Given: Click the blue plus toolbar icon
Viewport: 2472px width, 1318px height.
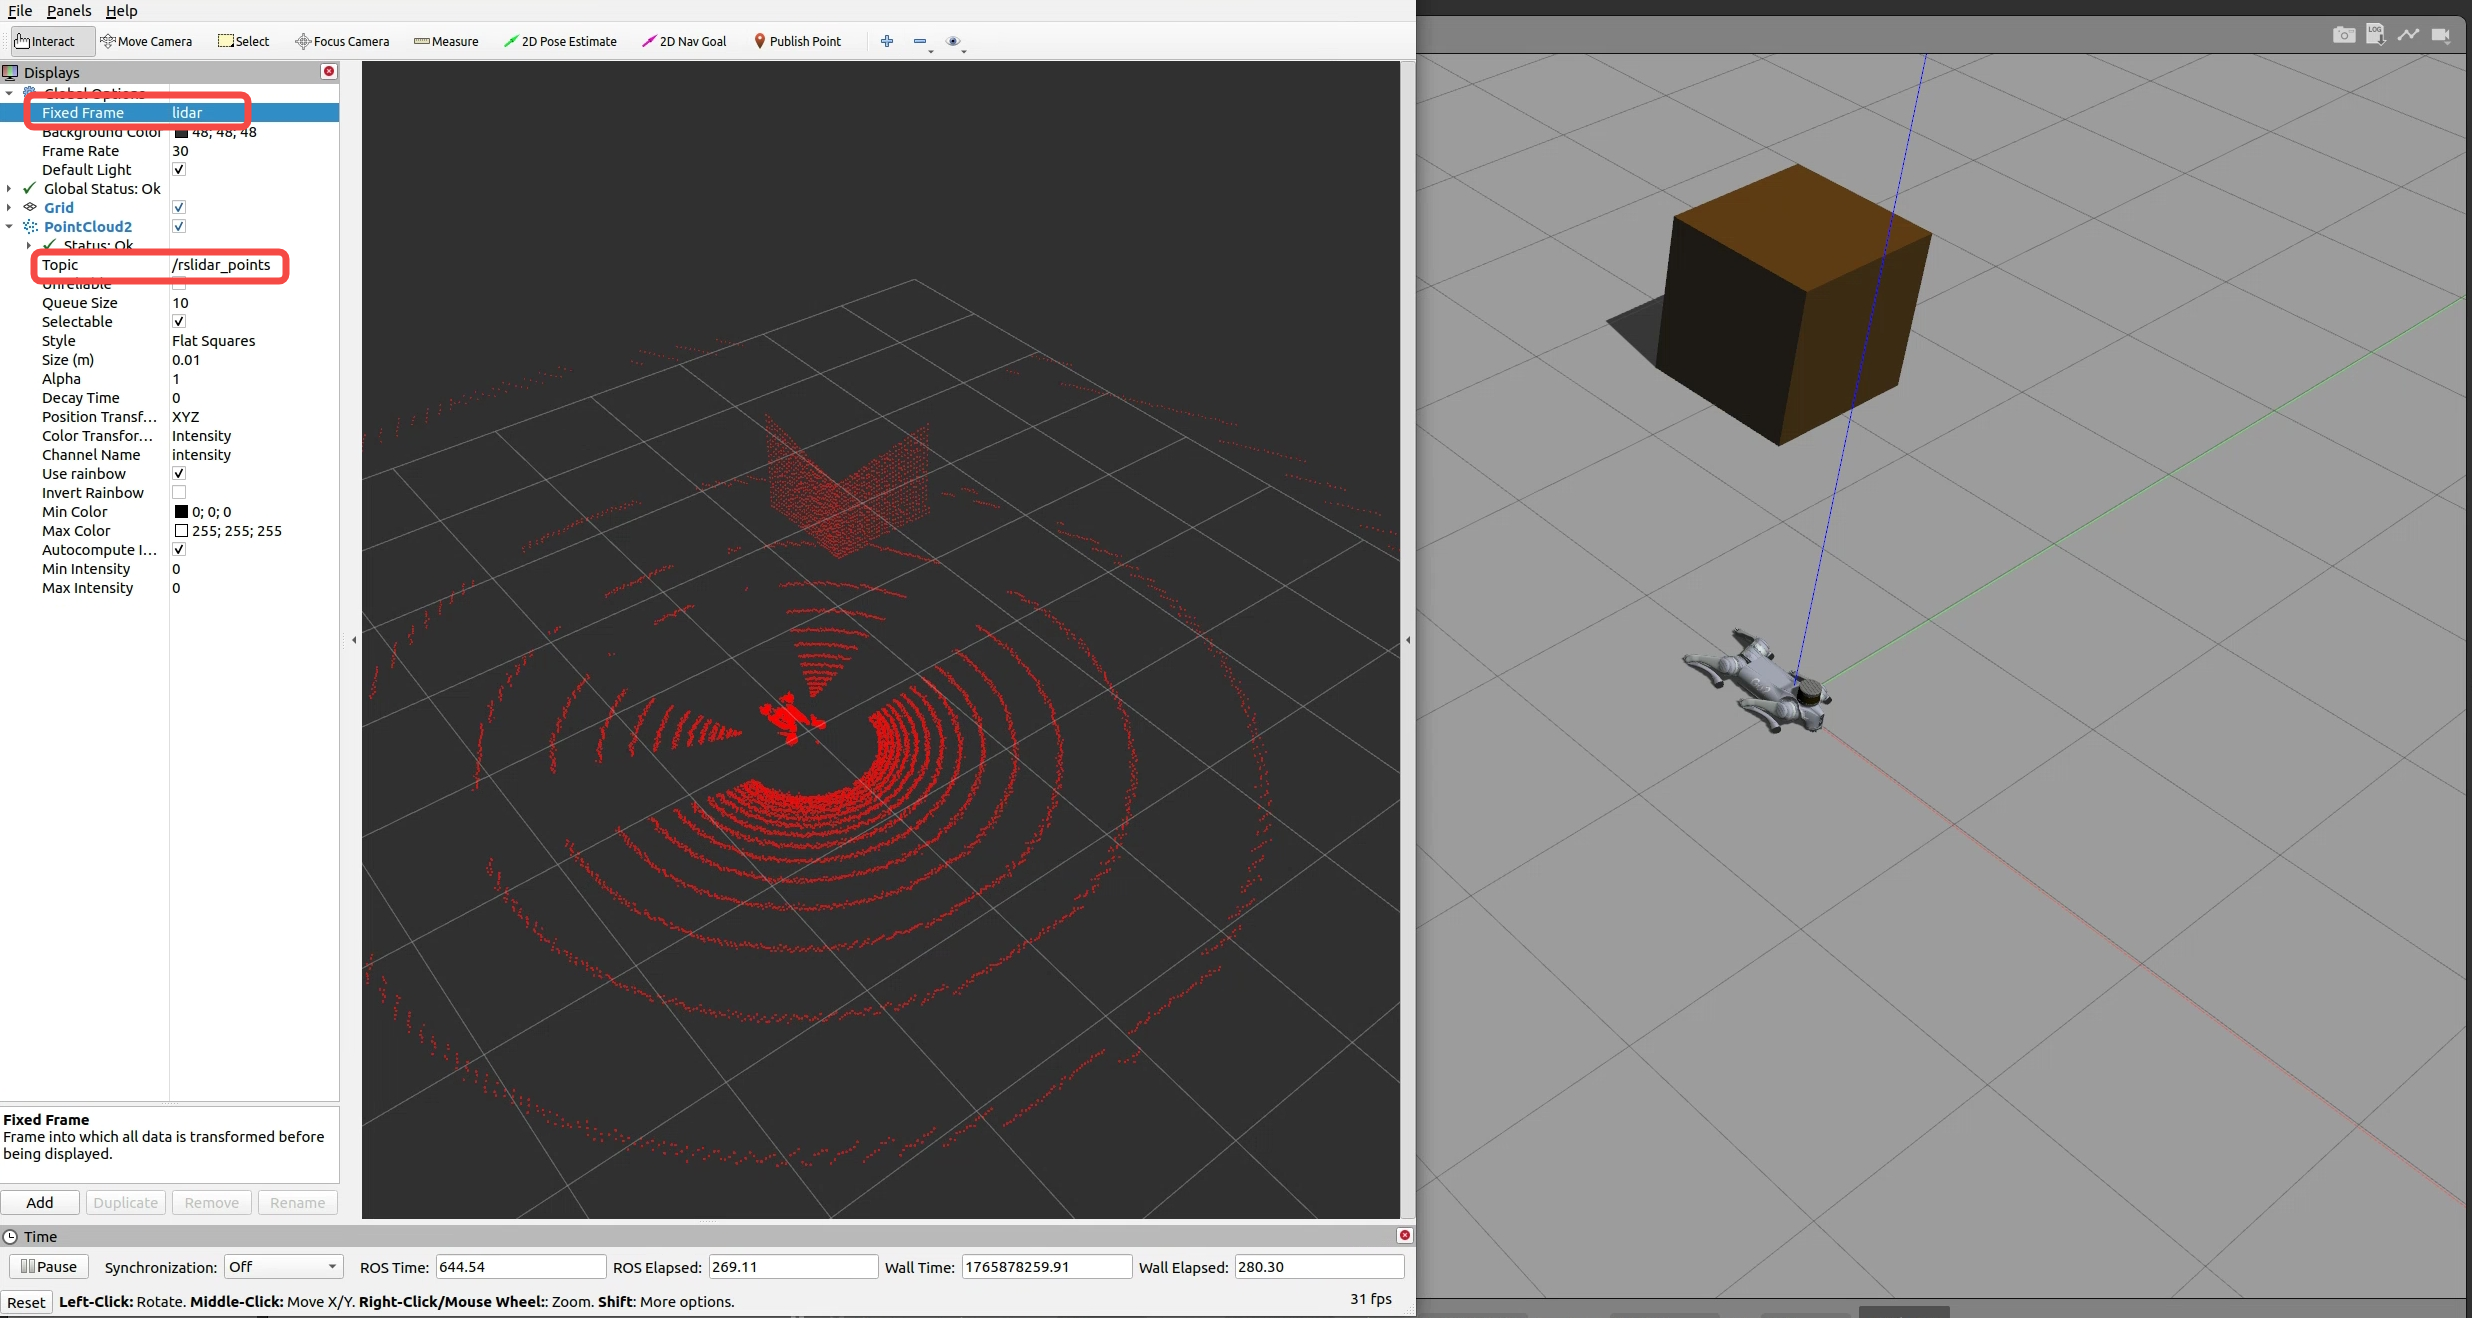Looking at the screenshot, I should pos(887,41).
